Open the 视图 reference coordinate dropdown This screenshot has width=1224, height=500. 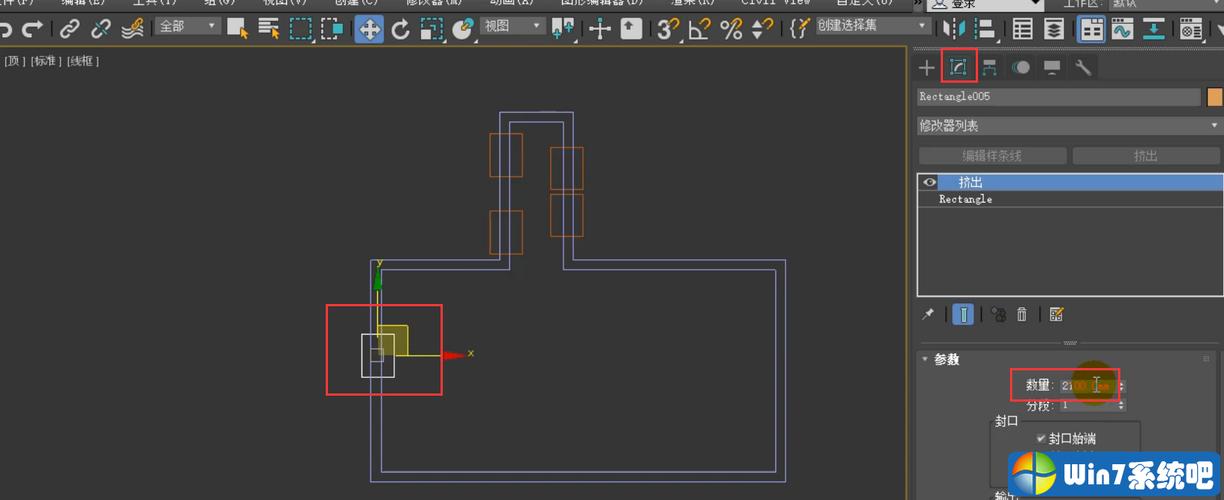point(513,27)
